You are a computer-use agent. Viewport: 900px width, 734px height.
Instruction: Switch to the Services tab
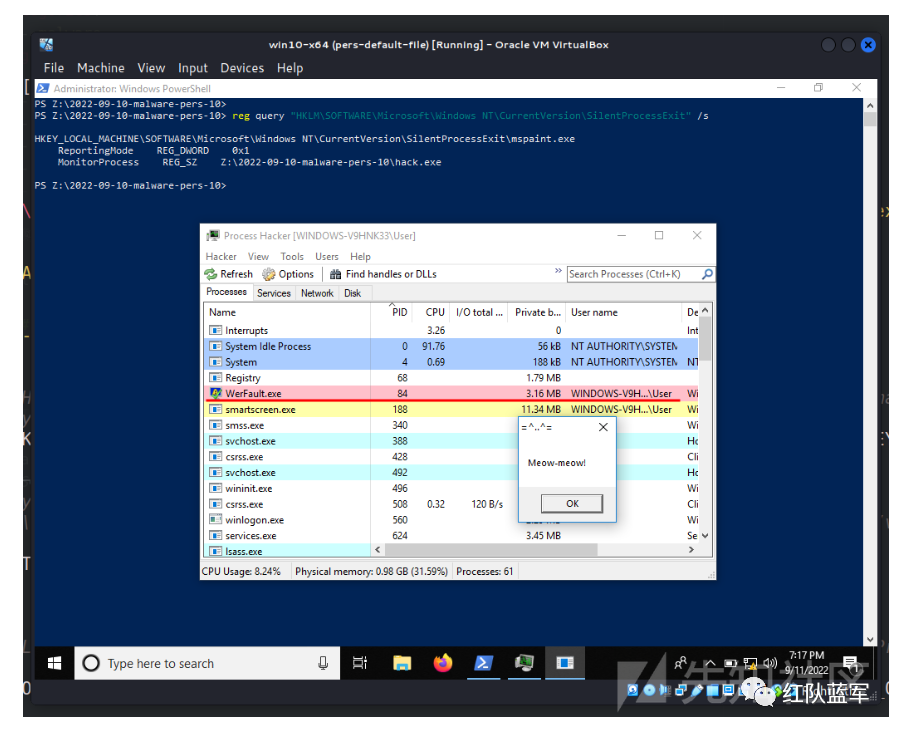click(x=274, y=293)
